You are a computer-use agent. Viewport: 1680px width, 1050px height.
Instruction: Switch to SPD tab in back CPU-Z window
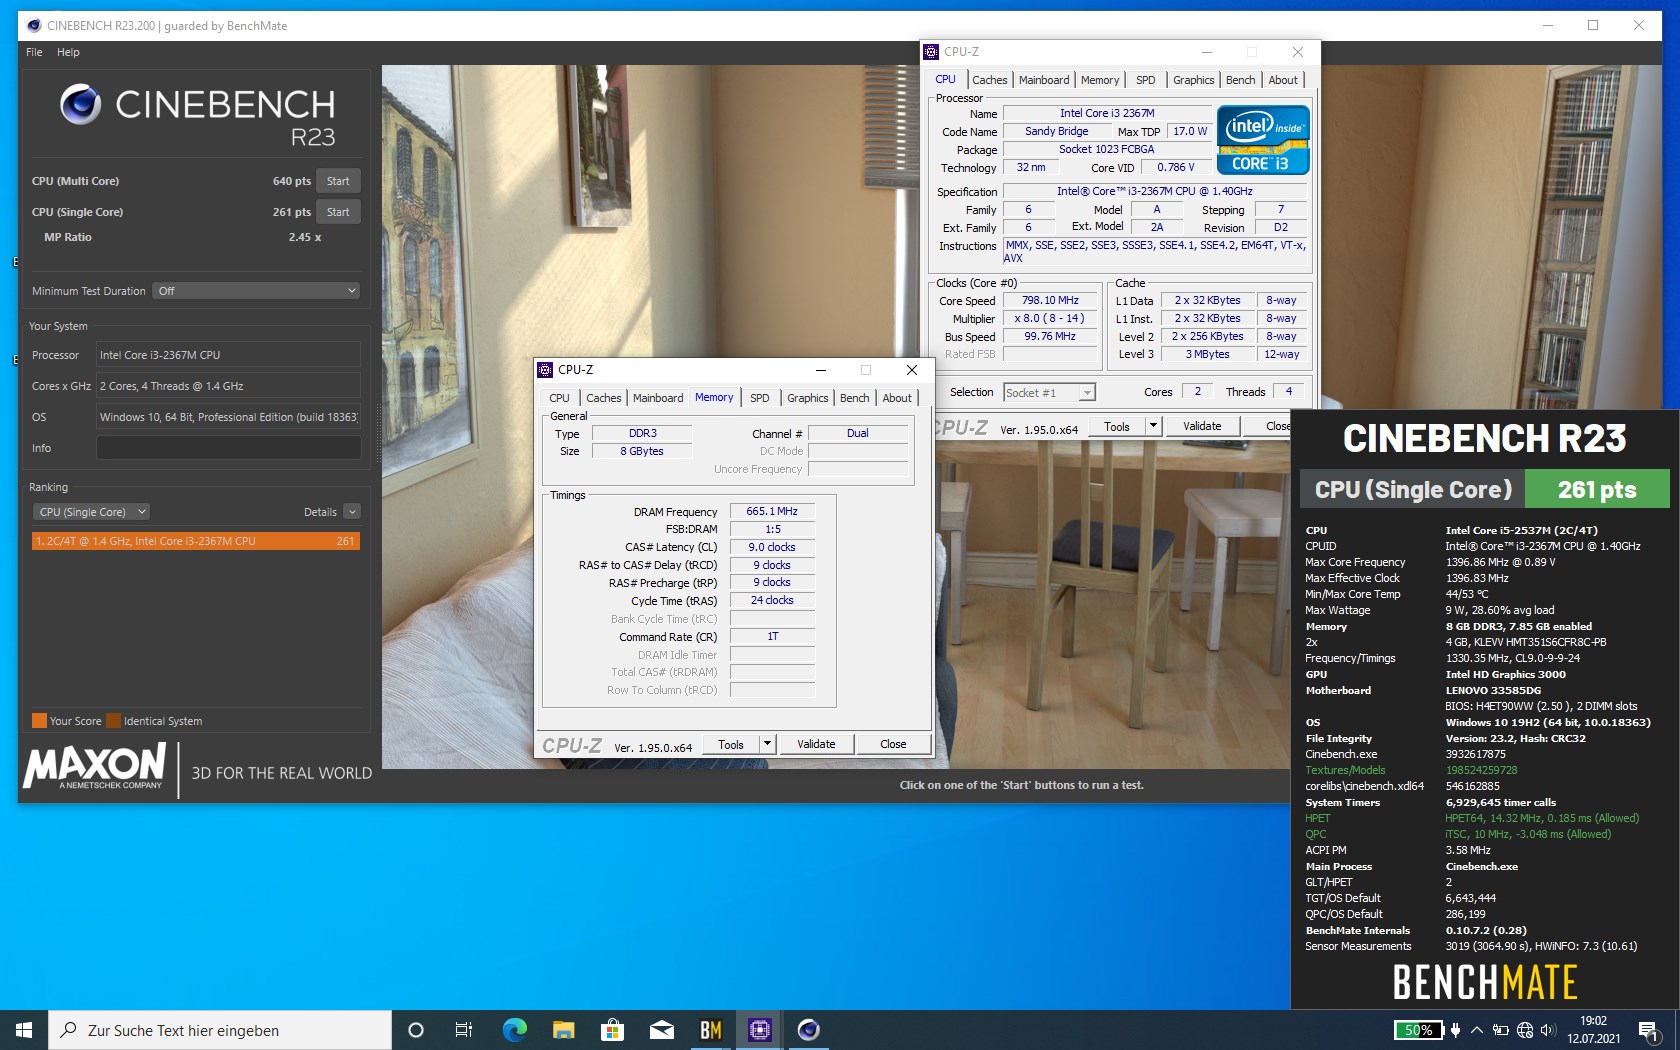tap(1146, 80)
